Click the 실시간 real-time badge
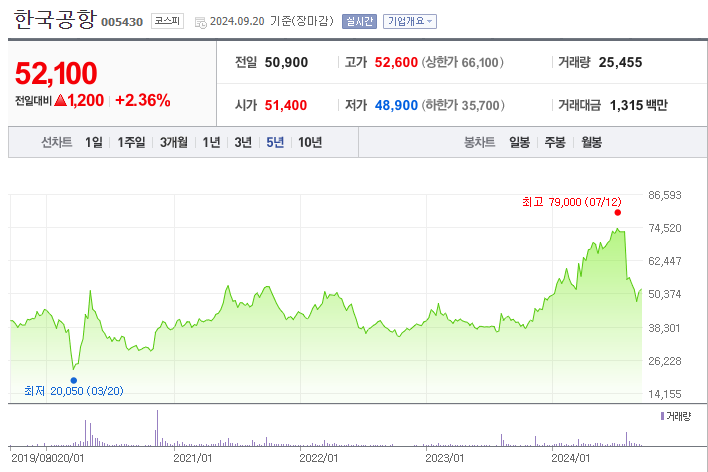The width and height of the screenshot is (708, 472). coord(359,21)
